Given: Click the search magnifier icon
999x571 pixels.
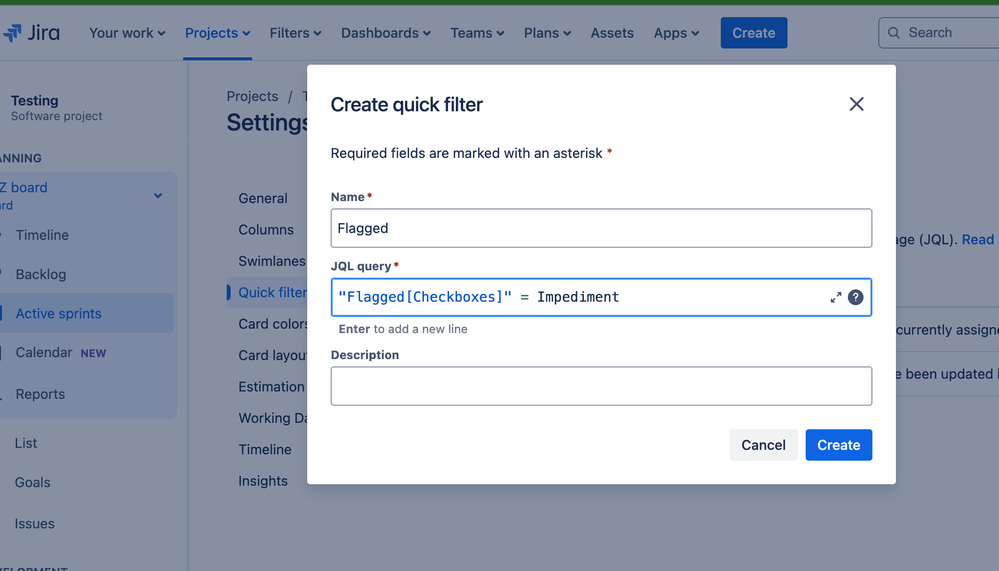Looking at the screenshot, I should pos(894,33).
